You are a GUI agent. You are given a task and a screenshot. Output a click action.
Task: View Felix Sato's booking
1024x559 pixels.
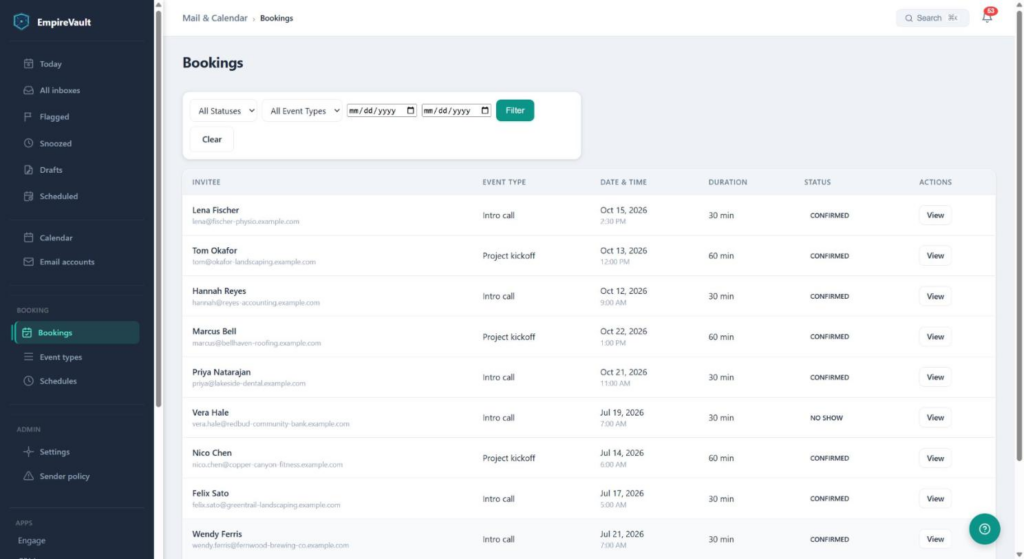[x=935, y=498]
